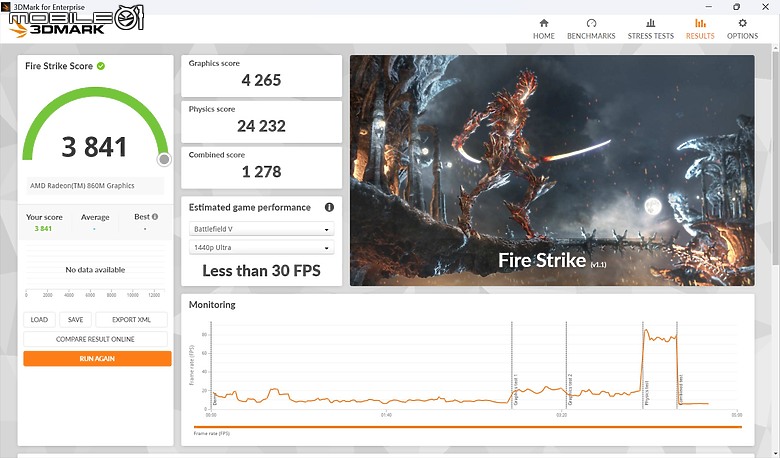This screenshot has height=458, width=780.
Task: Click the No data available text
Action: tap(95, 270)
